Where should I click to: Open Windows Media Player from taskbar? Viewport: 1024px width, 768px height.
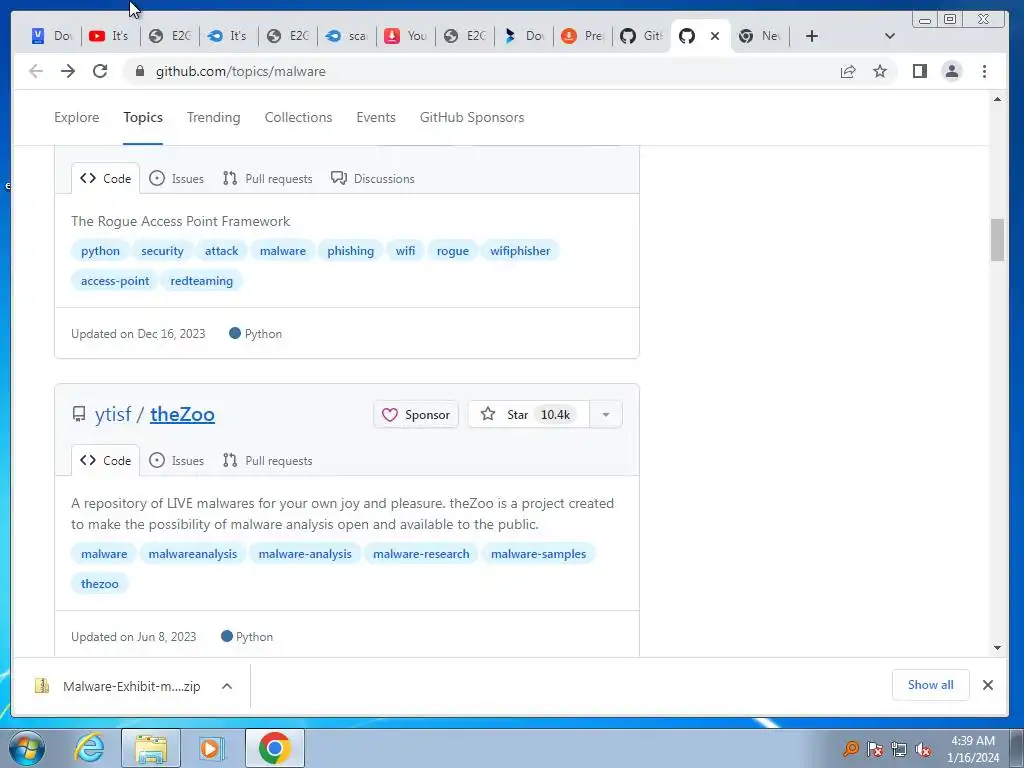pos(212,748)
